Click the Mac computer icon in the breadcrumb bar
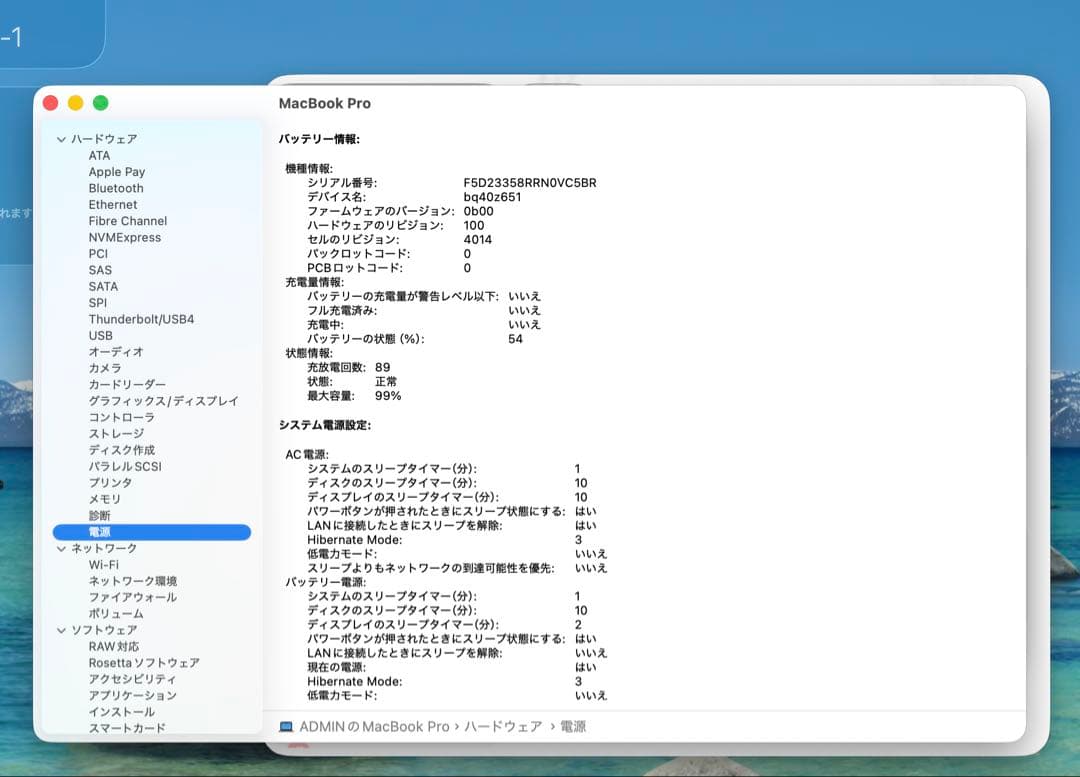1080x777 pixels. click(x=286, y=726)
